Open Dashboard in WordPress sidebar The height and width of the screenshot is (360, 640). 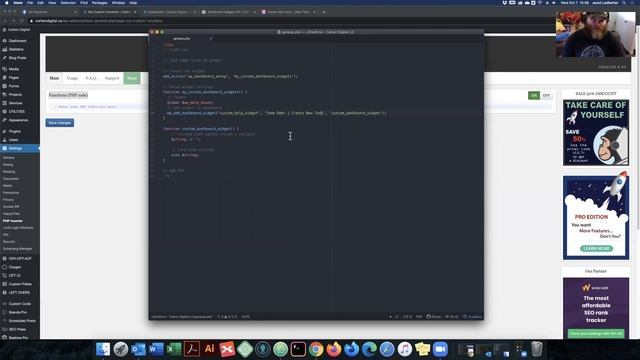pyautogui.click(x=17, y=41)
